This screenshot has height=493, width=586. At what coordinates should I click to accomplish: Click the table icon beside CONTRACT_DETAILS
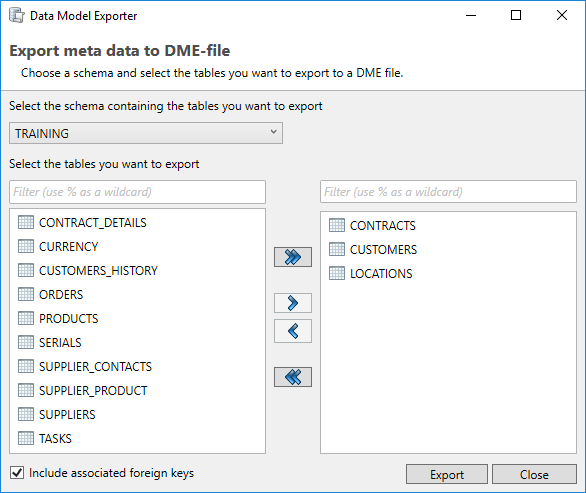pos(26,222)
